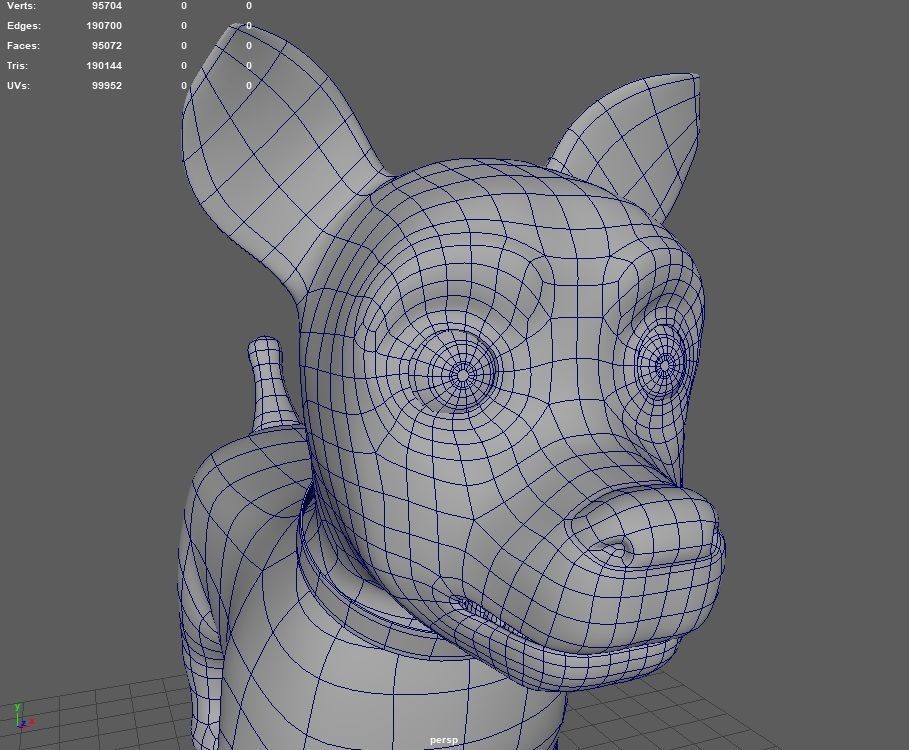Click the view axis orientation gizmo

(x=22, y=716)
